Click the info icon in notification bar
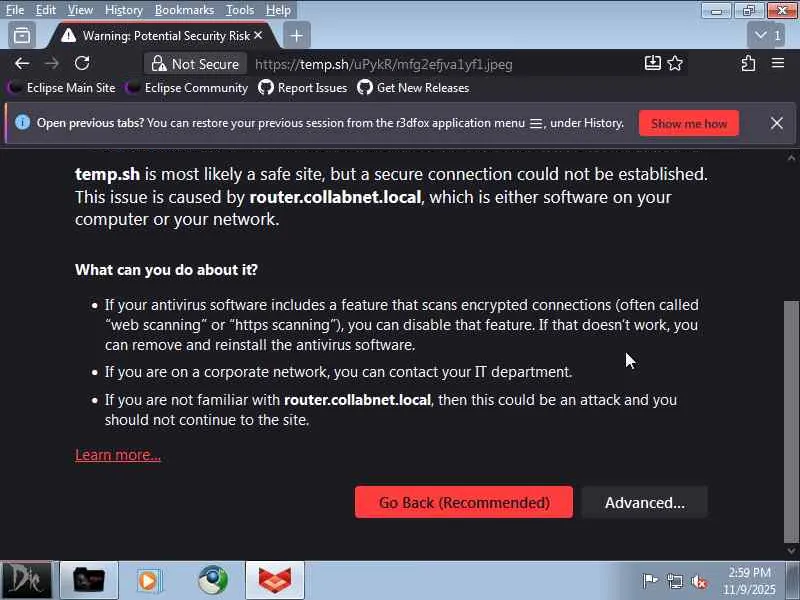Viewport: 800px width, 600px height. [22, 122]
